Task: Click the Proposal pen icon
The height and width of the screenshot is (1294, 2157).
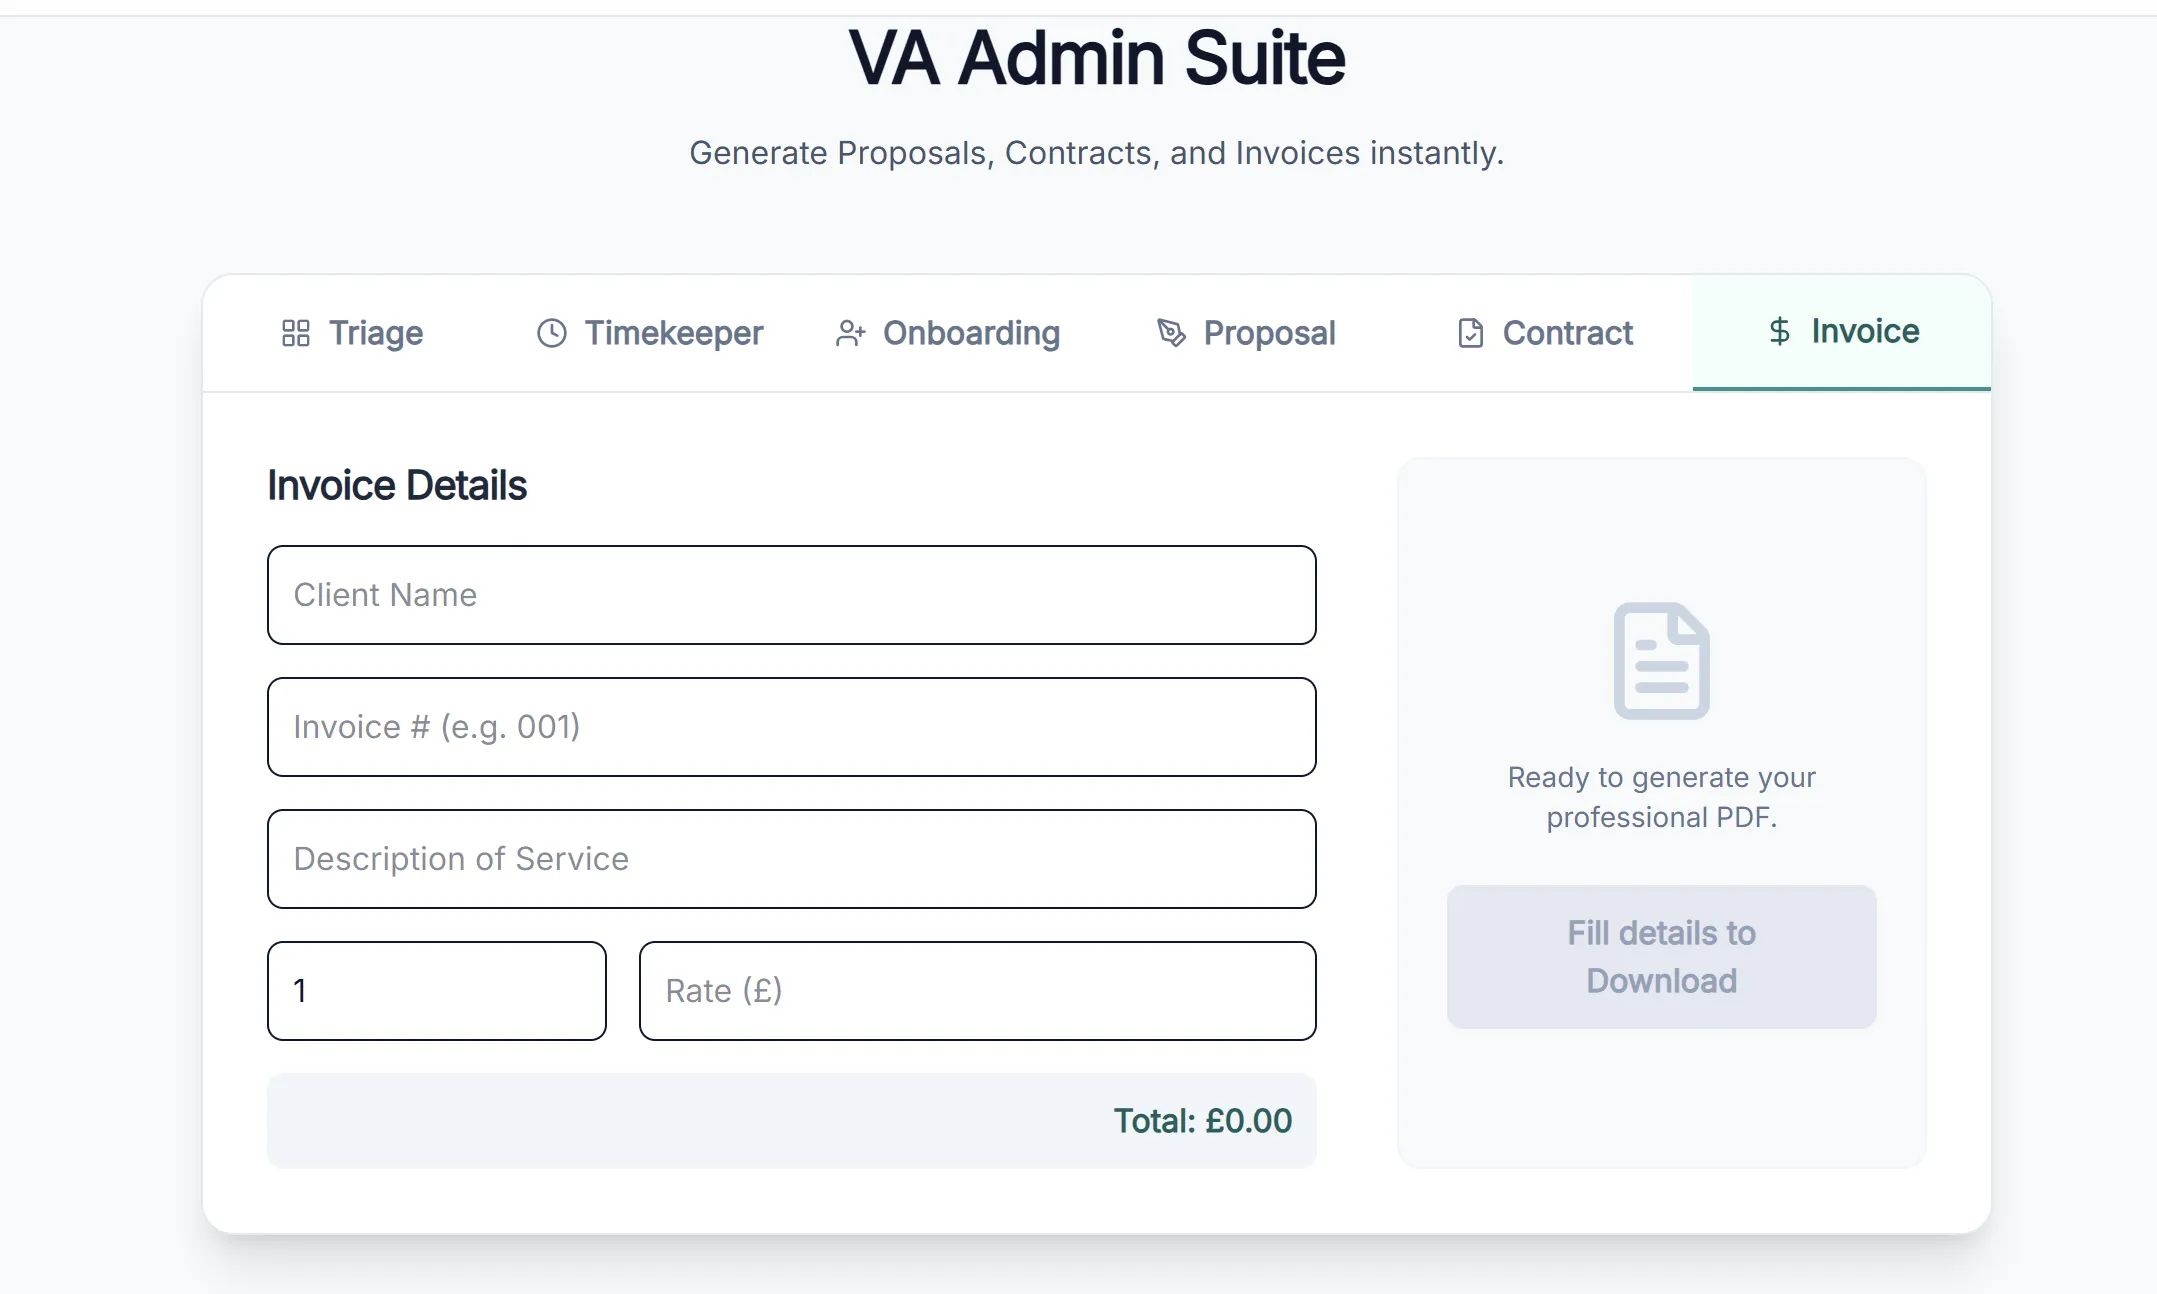Action: pyautogui.click(x=1171, y=333)
